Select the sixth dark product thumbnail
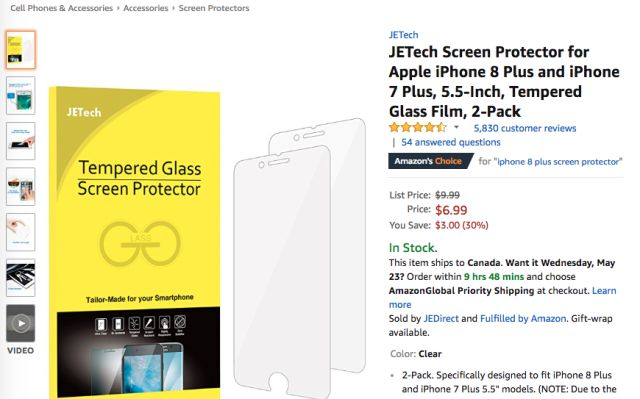The width and height of the screenshot is (640, 399). (20, 277)
